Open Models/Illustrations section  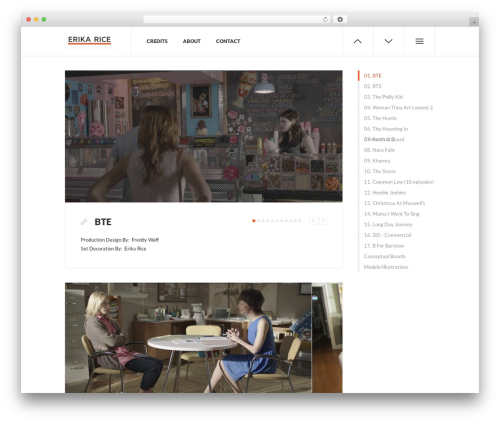[x=386, y=267]
